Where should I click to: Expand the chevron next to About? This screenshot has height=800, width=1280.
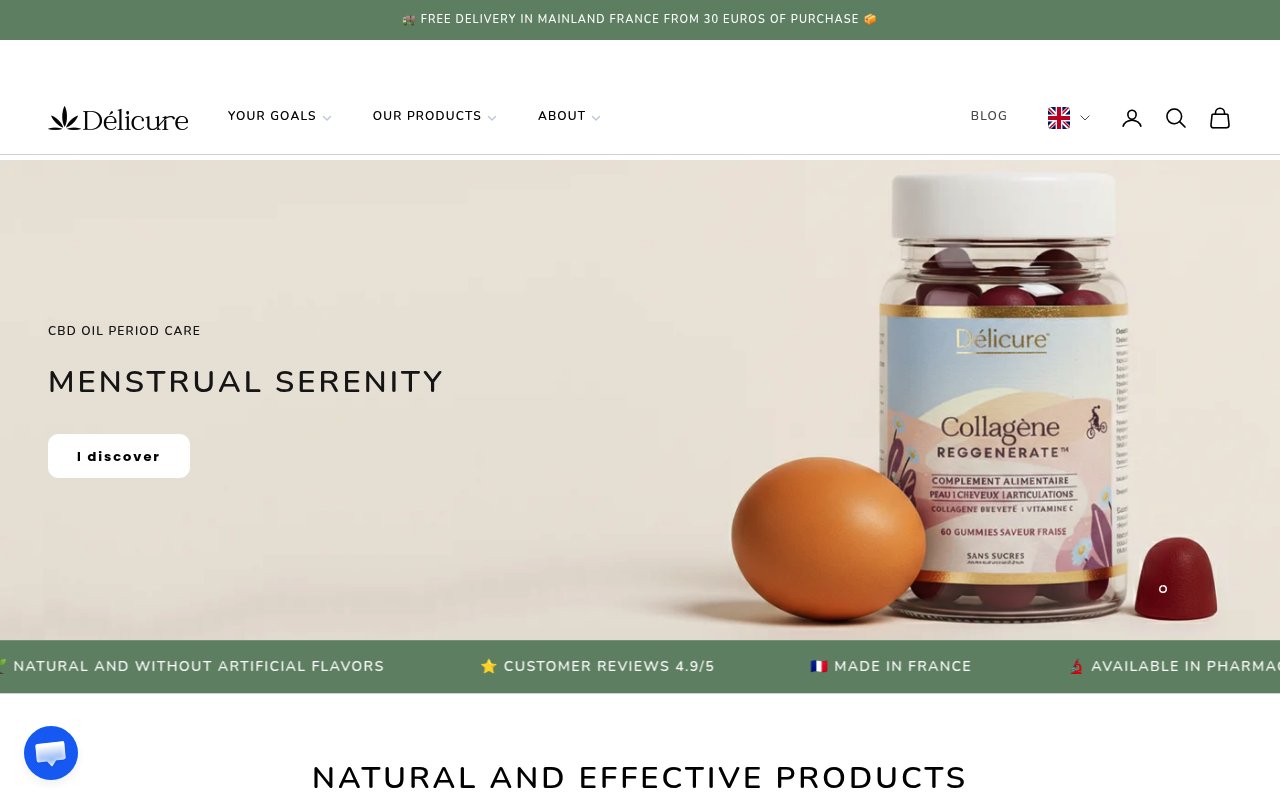point(596,118)
